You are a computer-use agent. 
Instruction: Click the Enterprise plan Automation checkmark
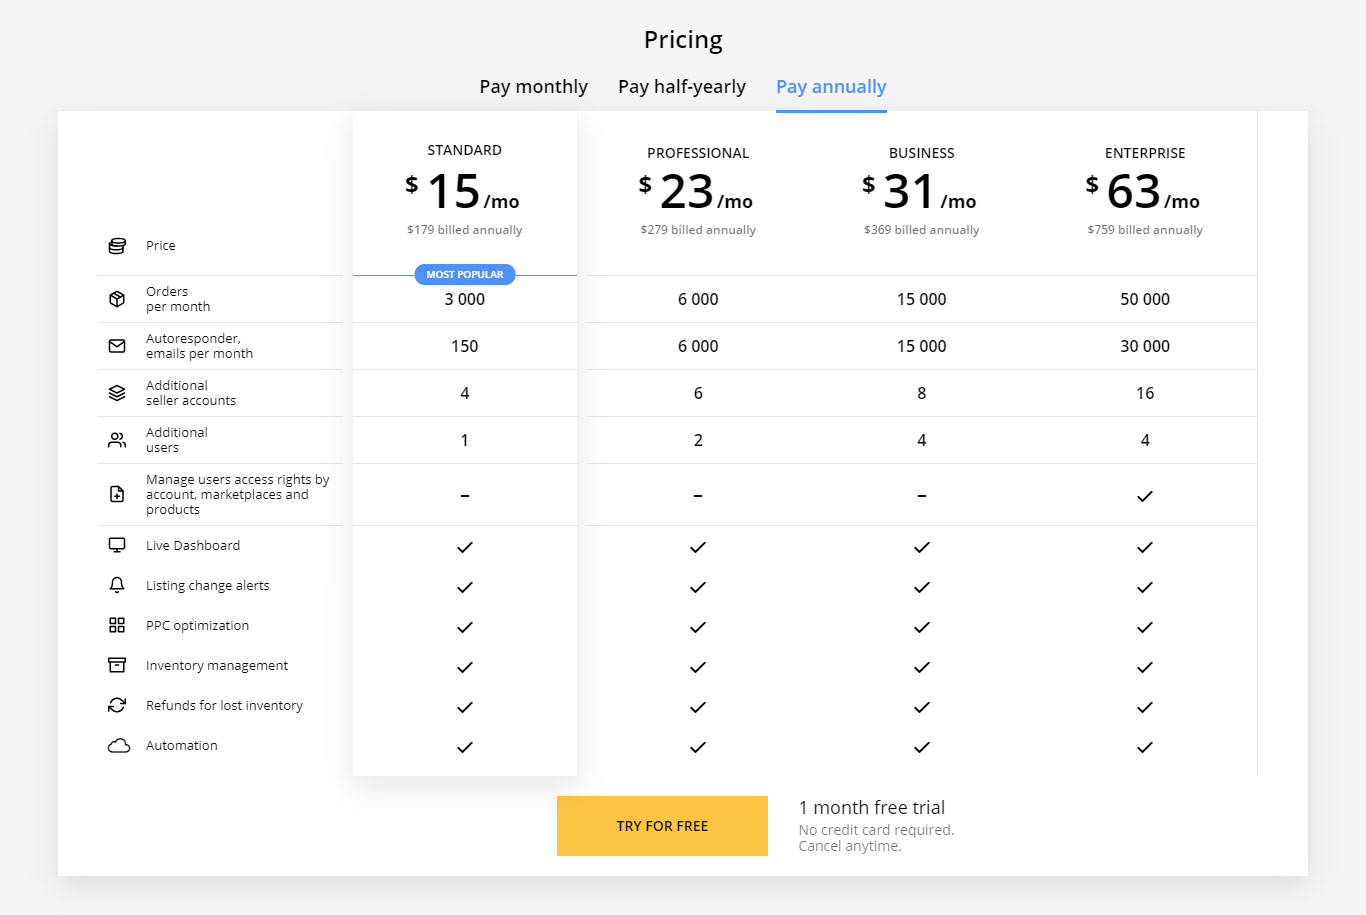pyautogui.click(x=1145, y=747)
